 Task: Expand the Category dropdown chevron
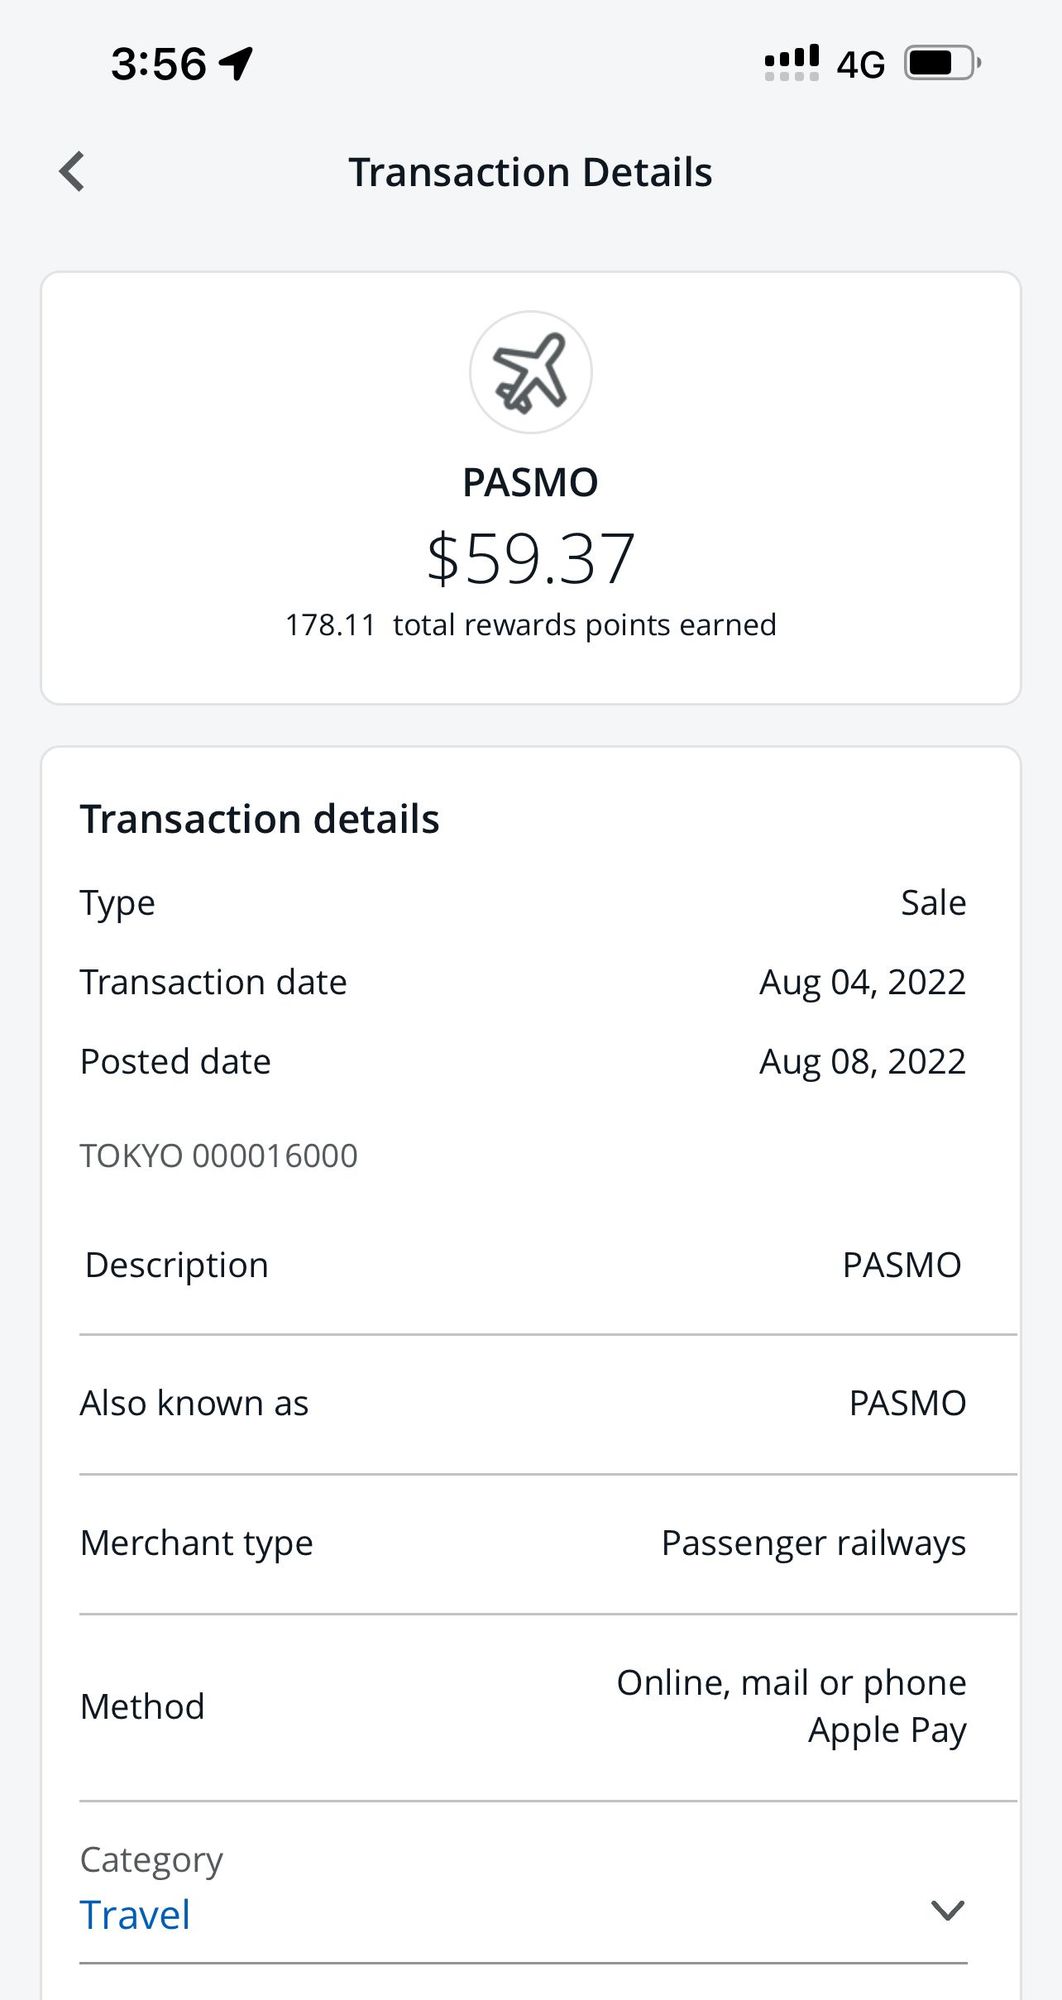coord(947,1910)
